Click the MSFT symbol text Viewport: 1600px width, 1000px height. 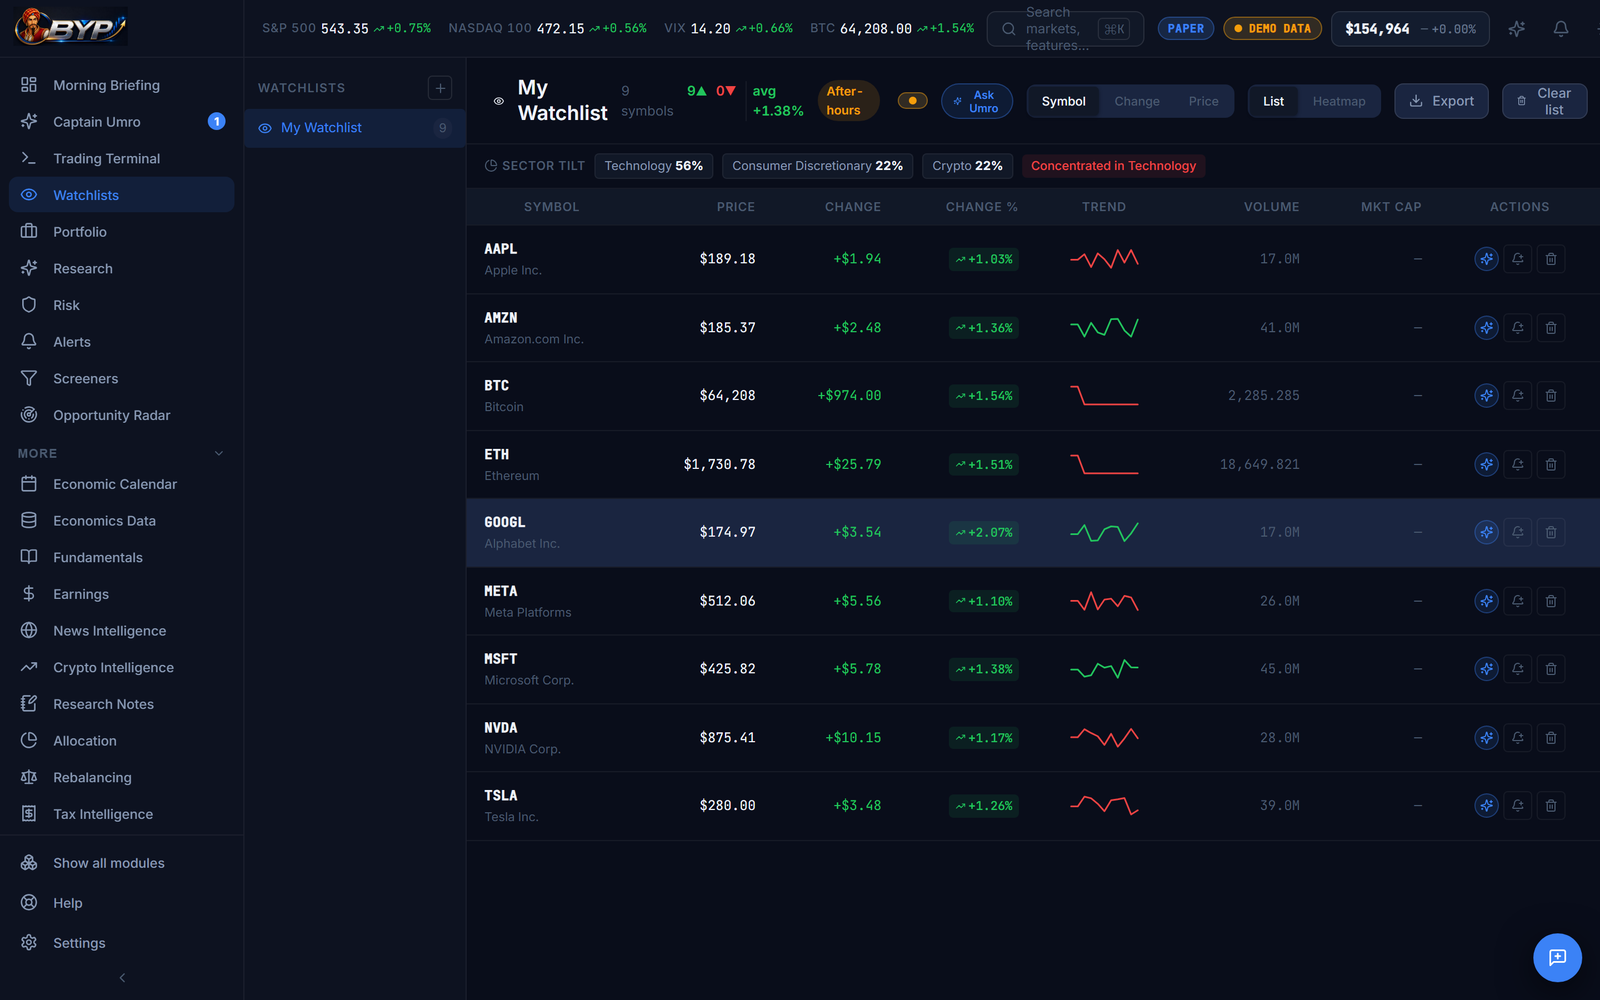pyautogui.click(x=501, y=659)
